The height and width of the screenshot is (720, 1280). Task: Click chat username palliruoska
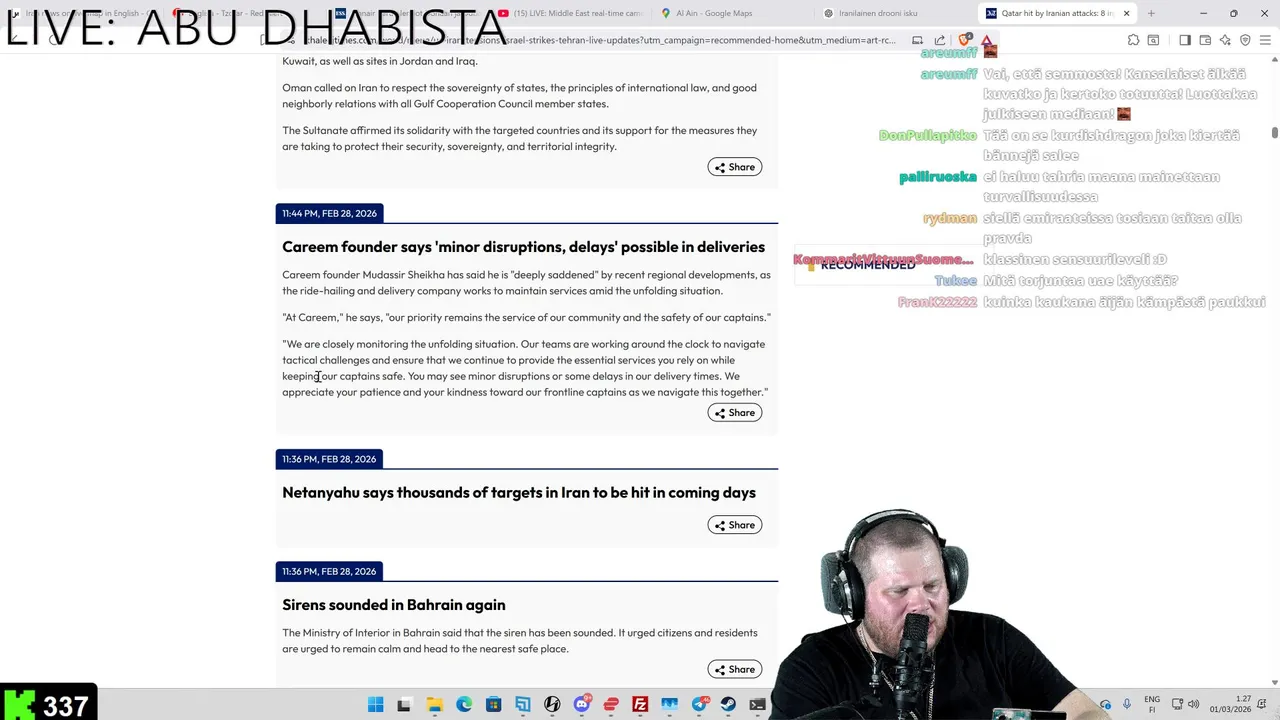click(938, 177)
